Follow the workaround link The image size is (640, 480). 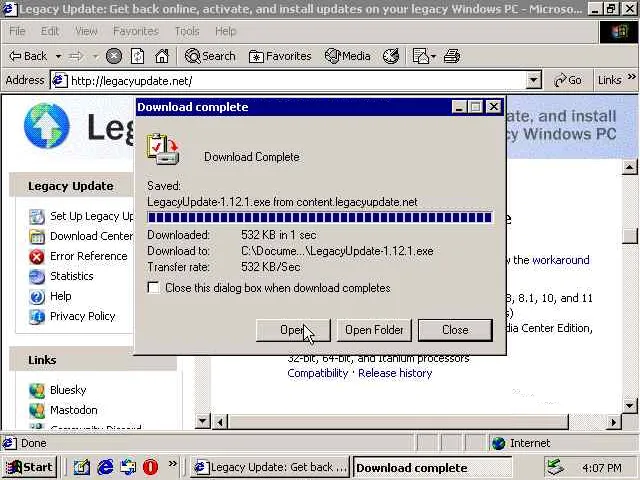(561, 260)
